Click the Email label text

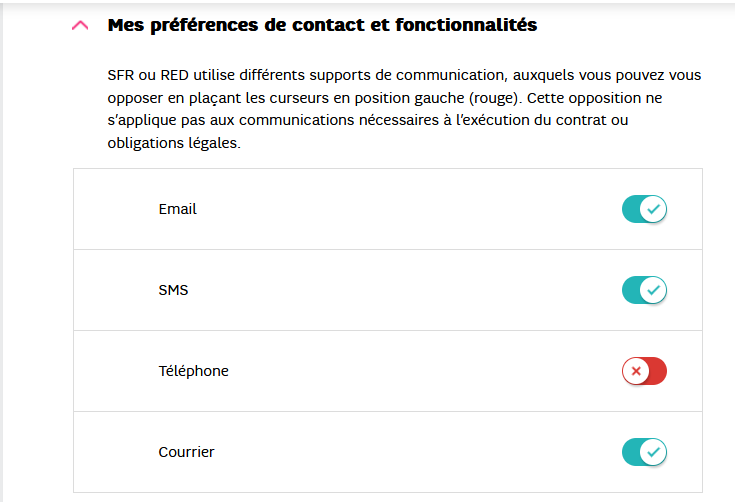(177, 209)
